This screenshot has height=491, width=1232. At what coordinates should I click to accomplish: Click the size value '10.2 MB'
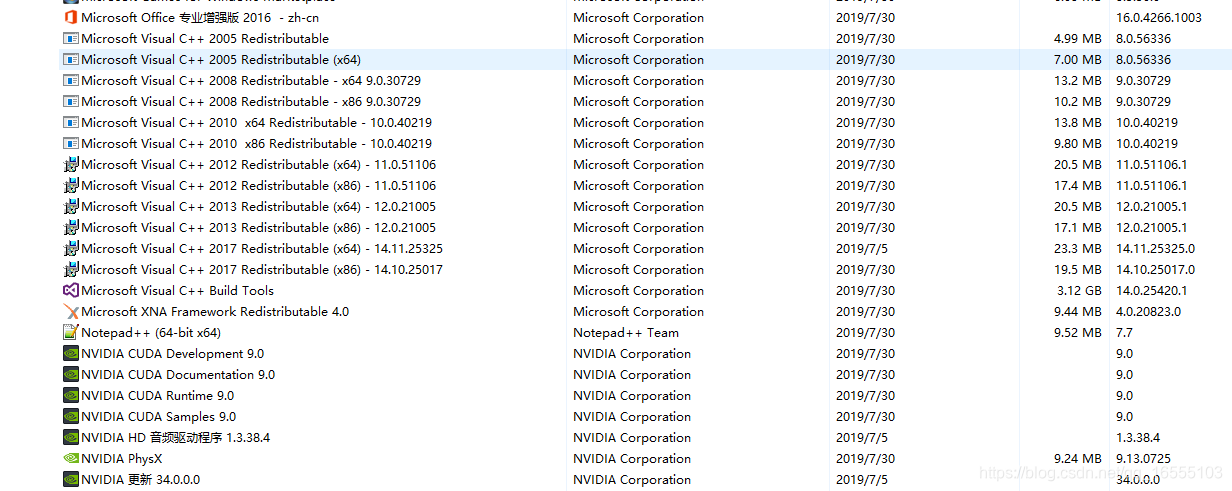tap(1077, 102)
